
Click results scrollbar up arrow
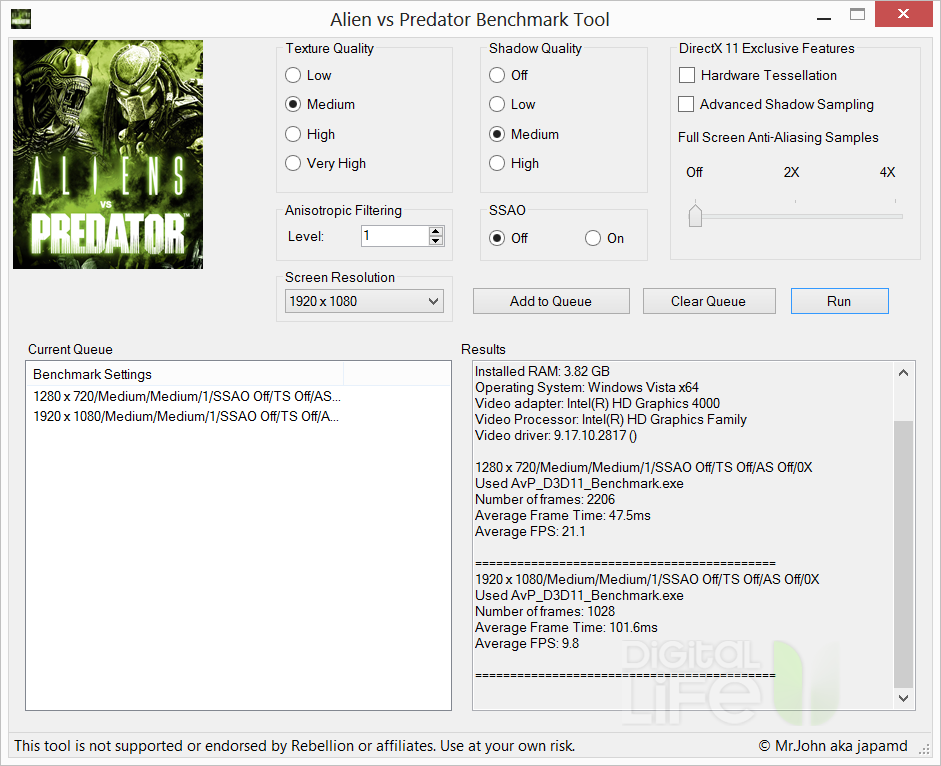(x=903, y=373)
